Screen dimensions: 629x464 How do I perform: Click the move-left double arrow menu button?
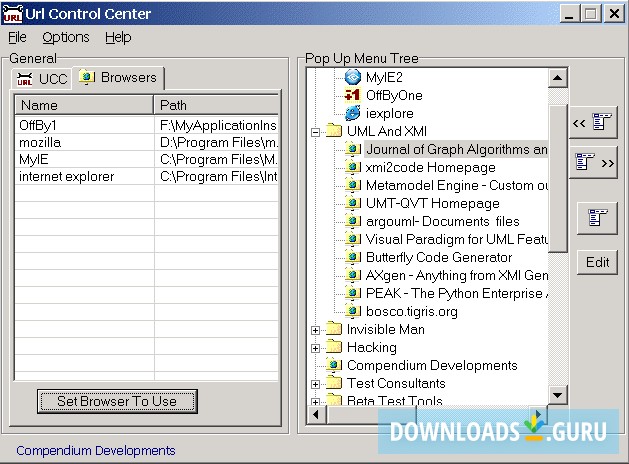[593, 122]
